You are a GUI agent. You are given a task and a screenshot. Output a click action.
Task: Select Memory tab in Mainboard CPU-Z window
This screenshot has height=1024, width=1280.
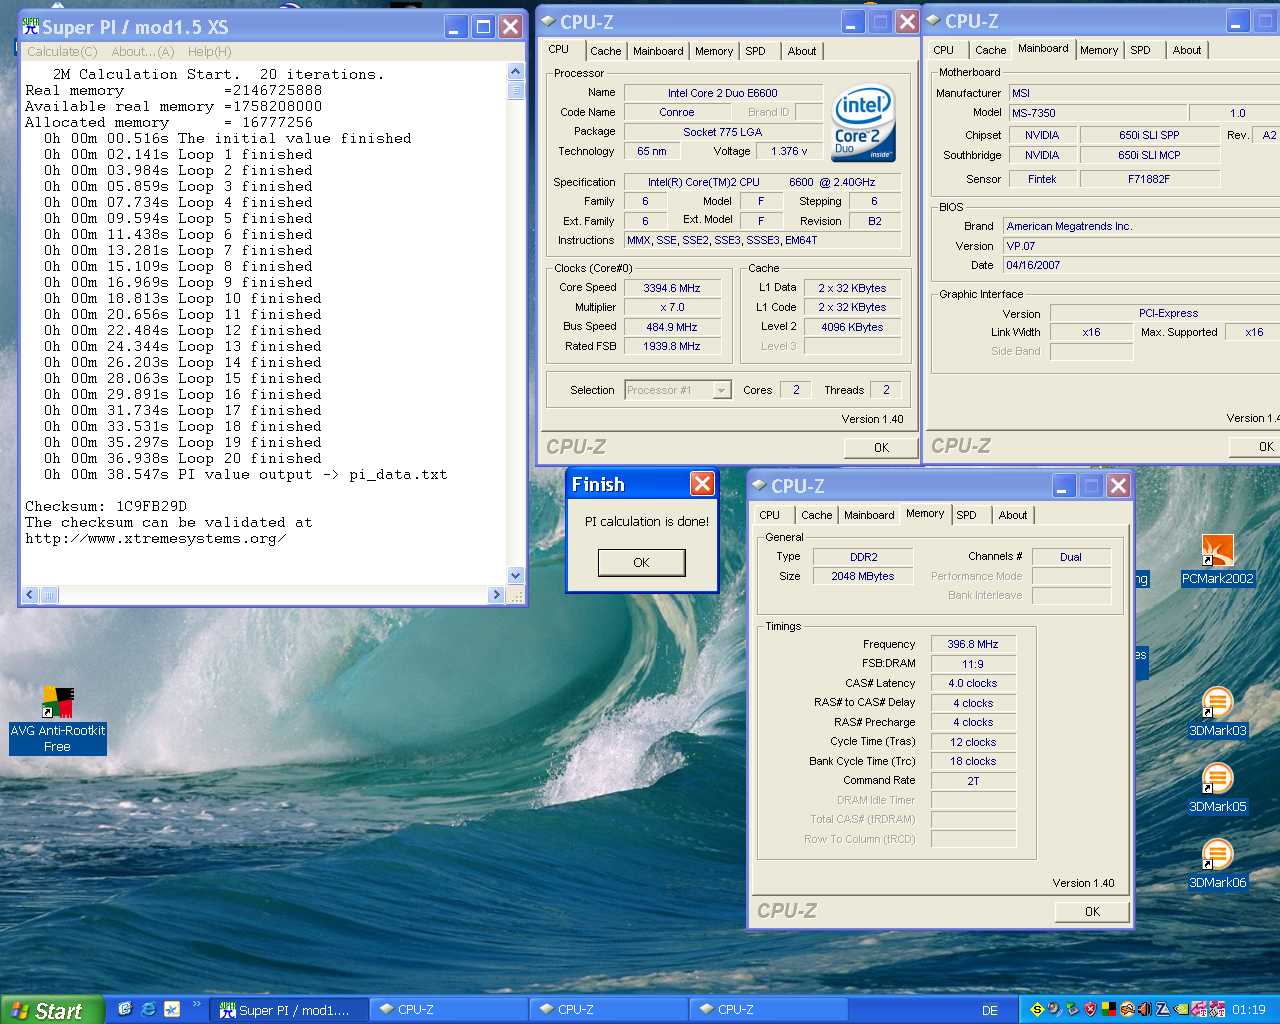coord(1098,50)
